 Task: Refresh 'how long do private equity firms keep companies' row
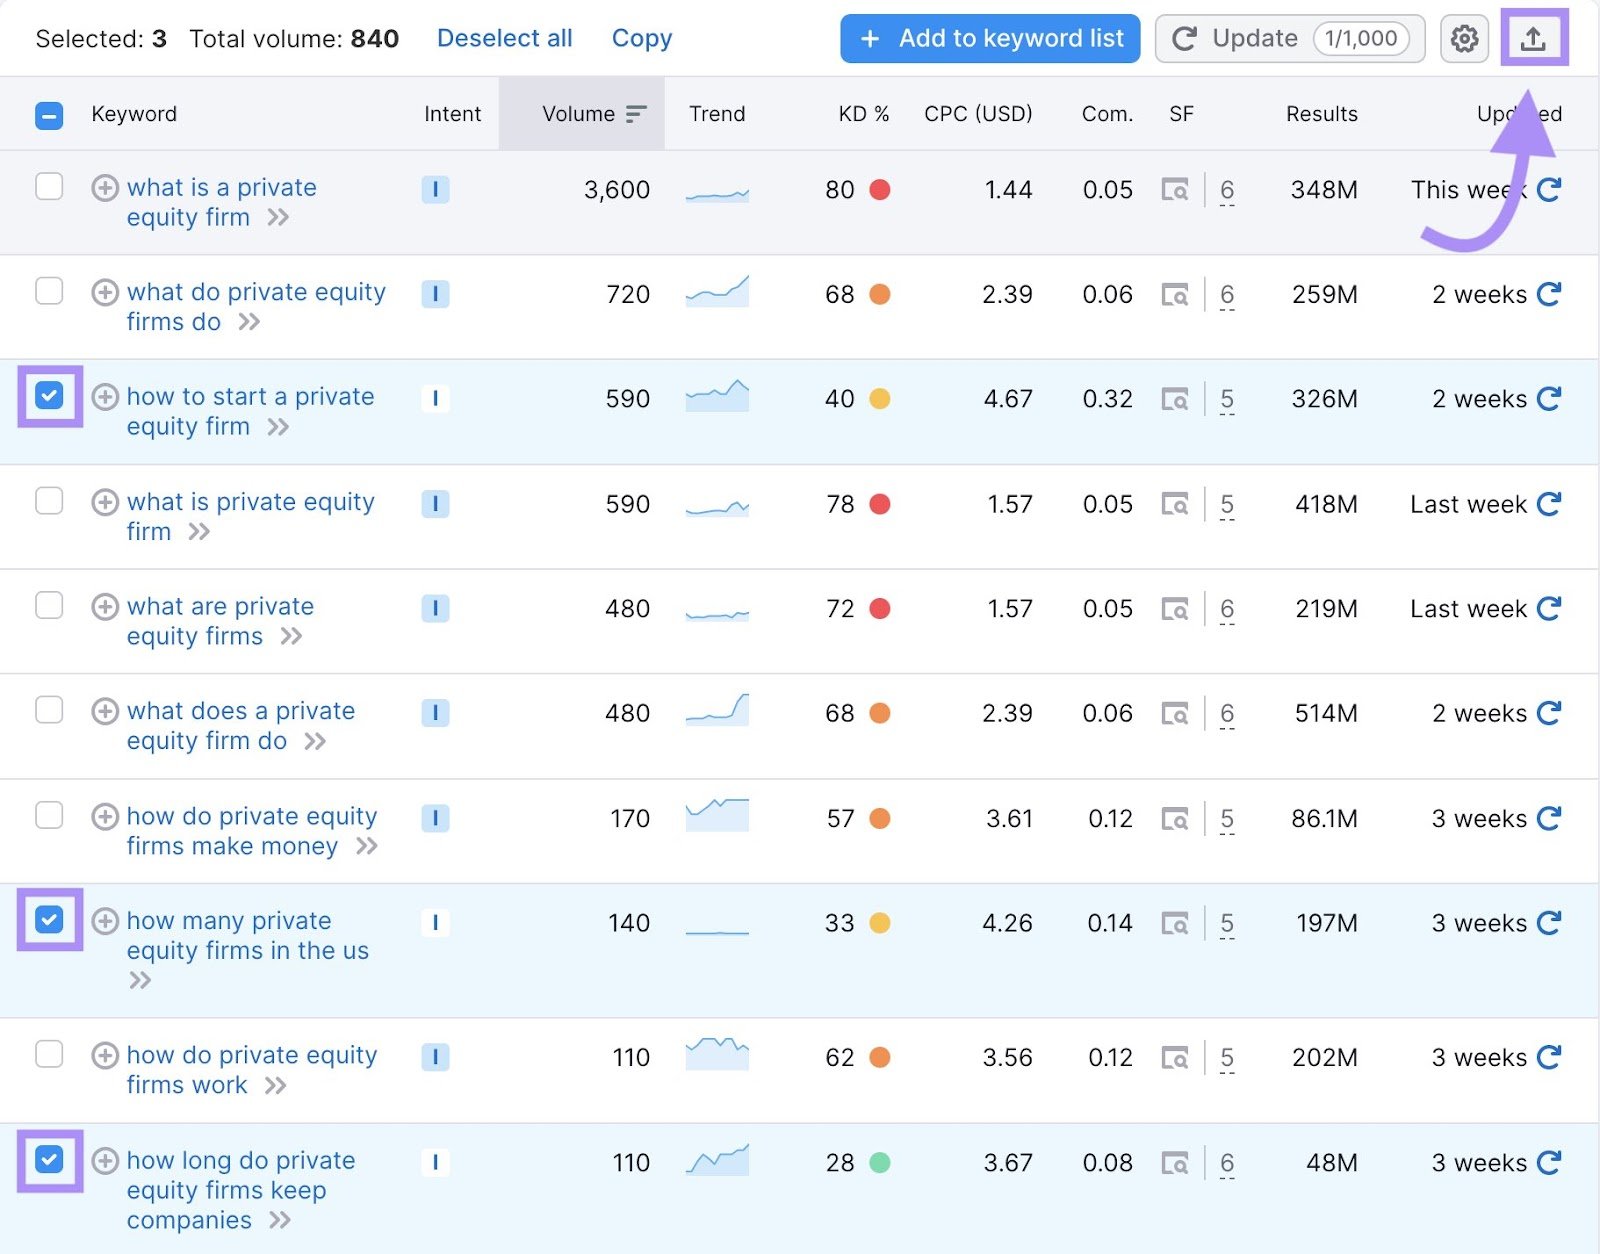pyautogui.click(x=1547, y=1162)
